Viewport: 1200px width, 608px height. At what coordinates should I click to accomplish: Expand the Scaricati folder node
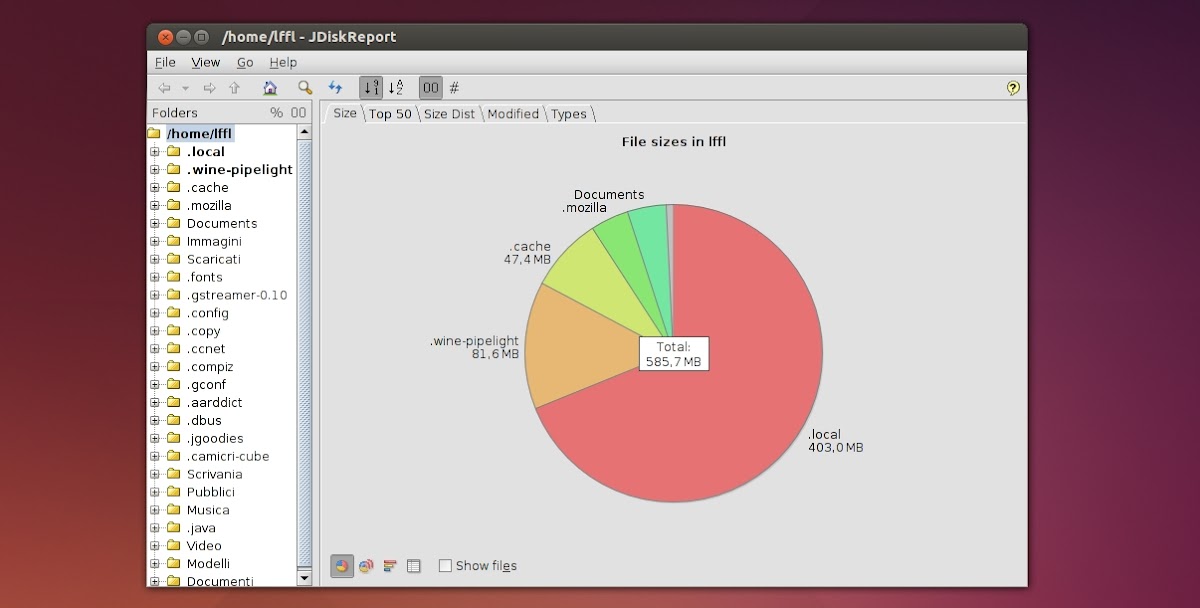pos(155,259)
